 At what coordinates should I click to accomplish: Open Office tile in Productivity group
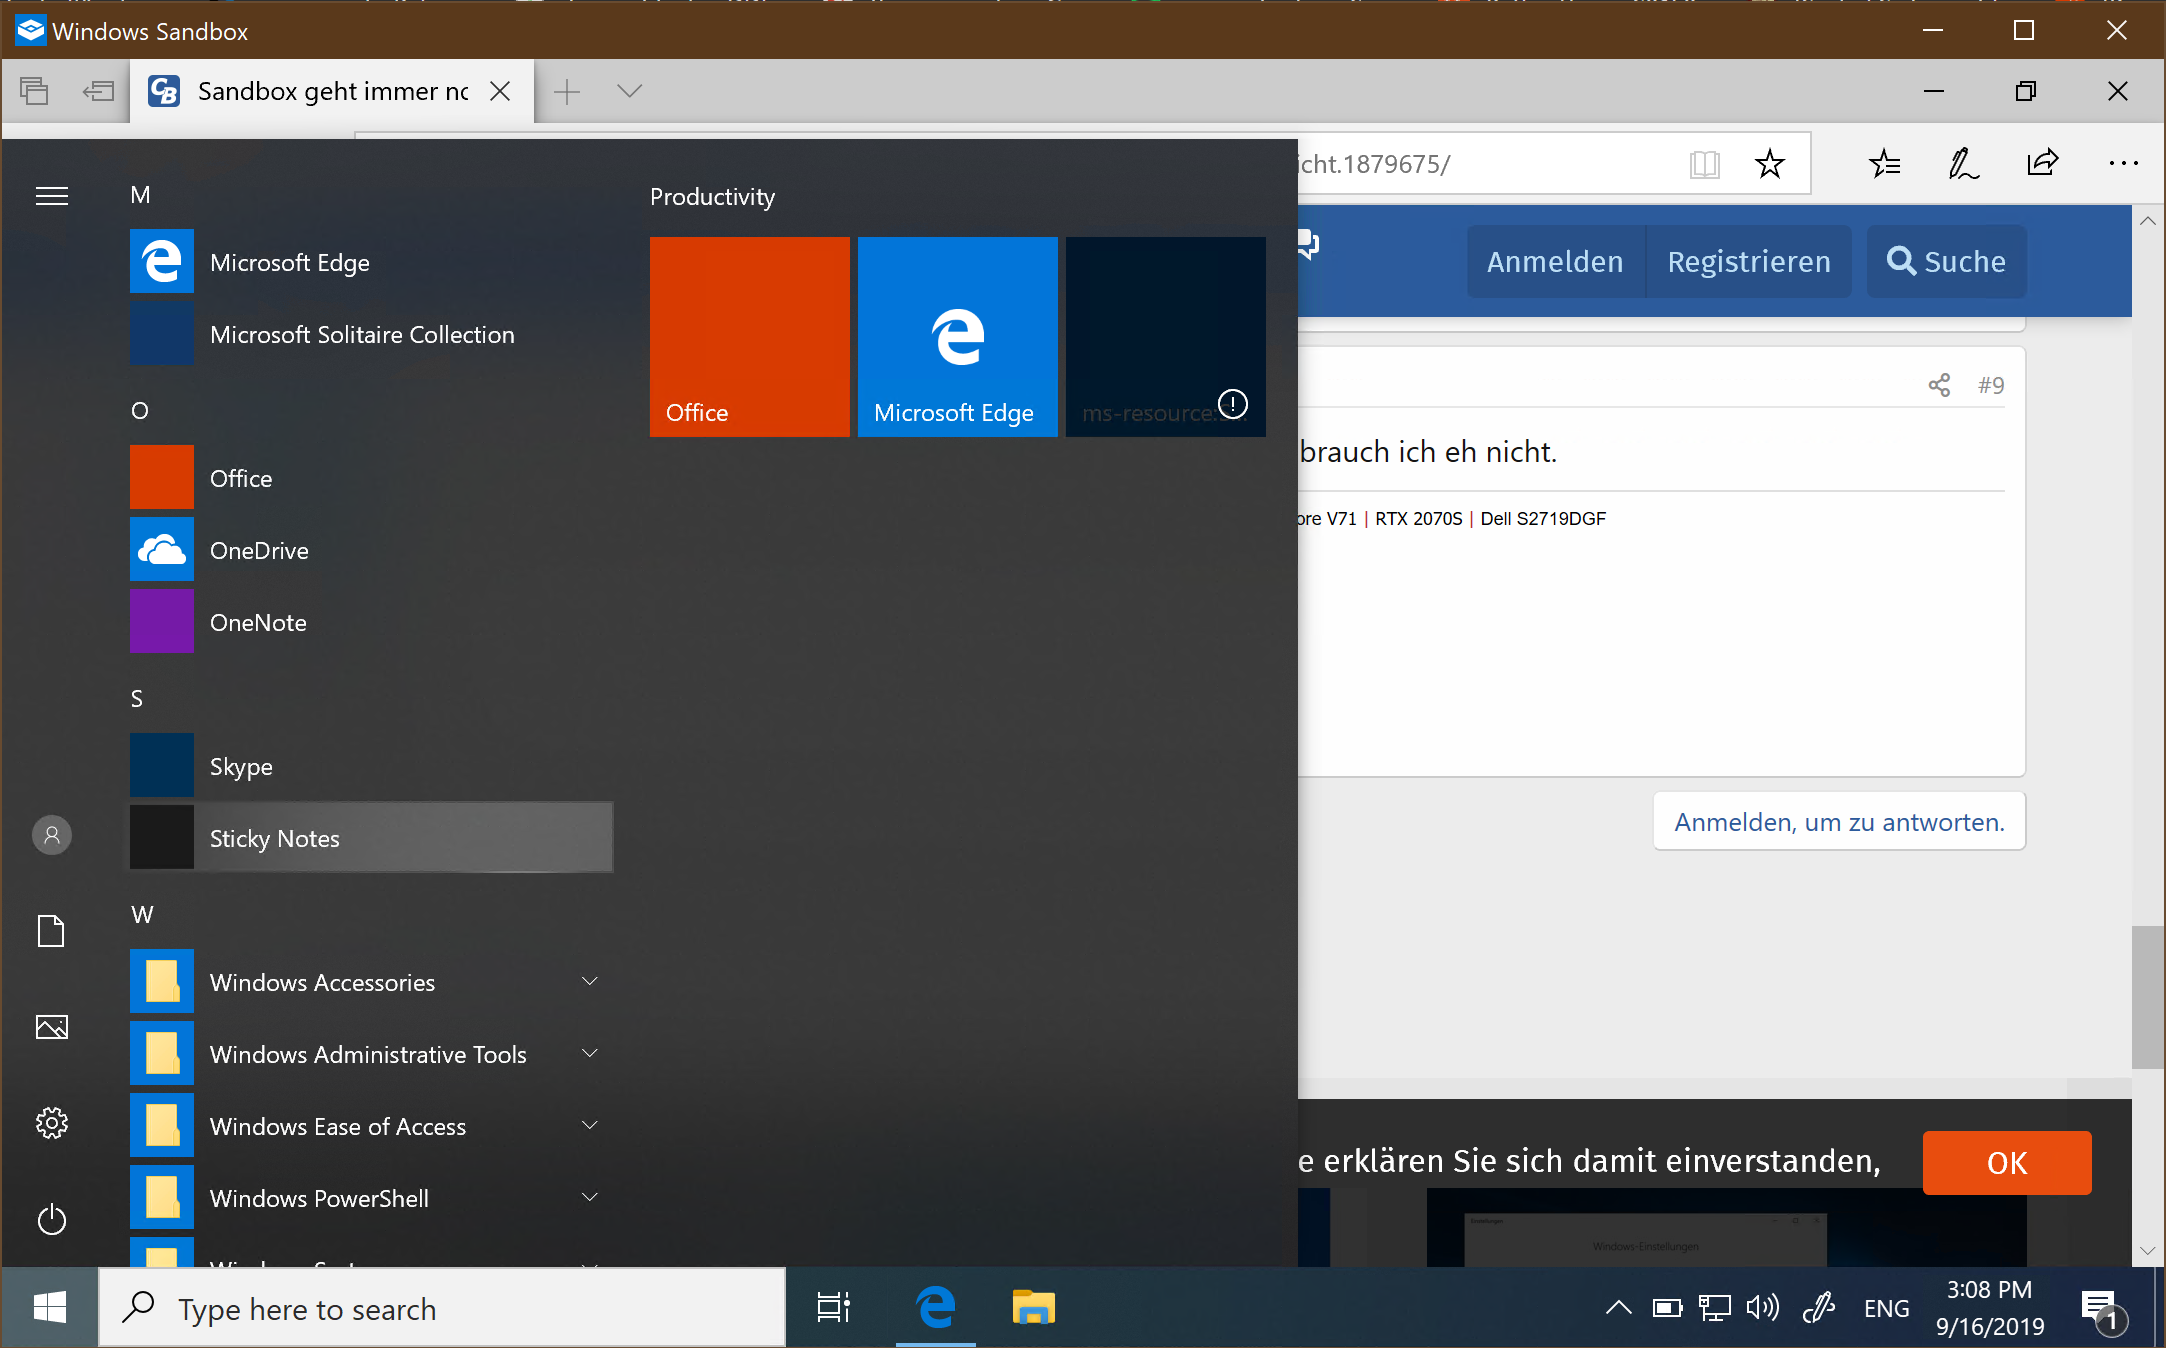[749, 336]
